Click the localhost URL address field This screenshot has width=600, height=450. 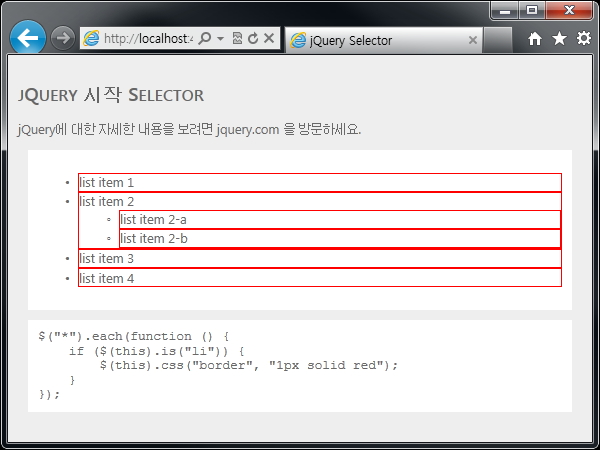click(x=148, y=38)
